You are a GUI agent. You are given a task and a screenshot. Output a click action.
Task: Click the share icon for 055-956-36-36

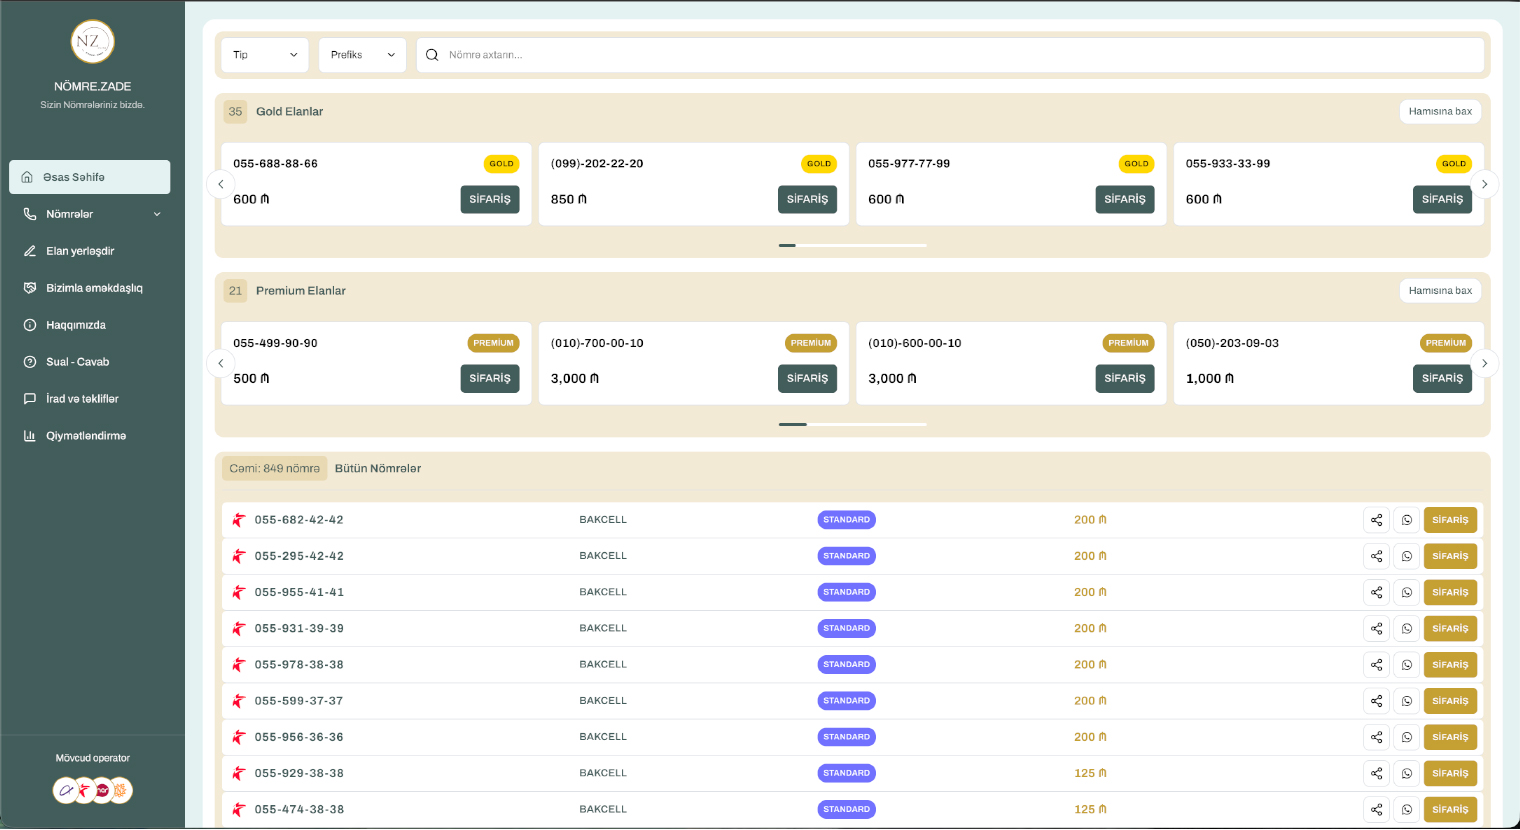point(1376,737)
